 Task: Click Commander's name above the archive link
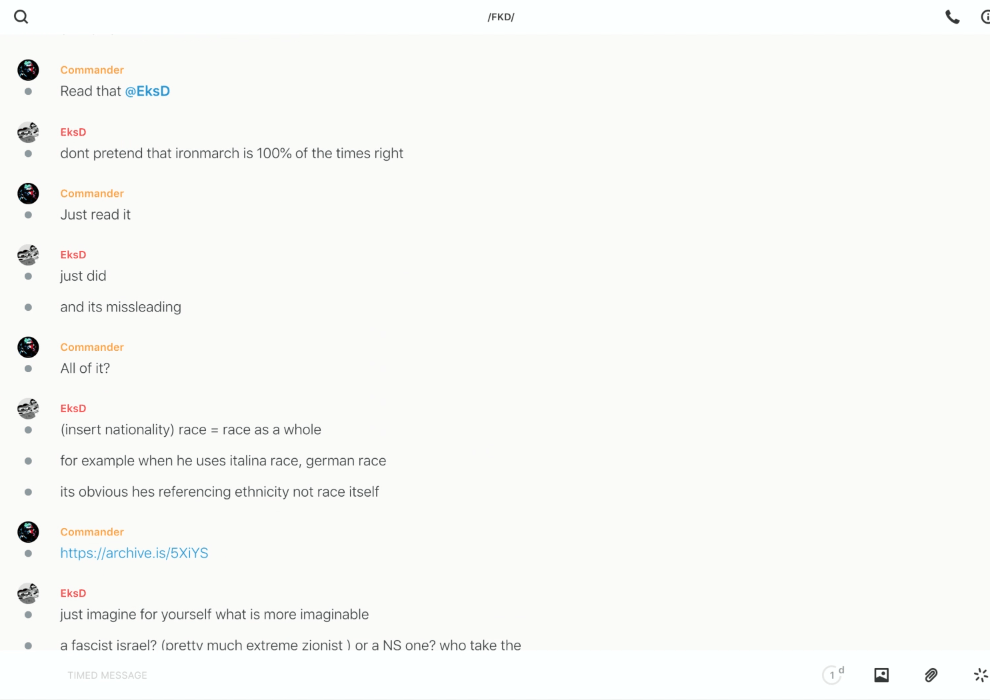coord(92,532)
